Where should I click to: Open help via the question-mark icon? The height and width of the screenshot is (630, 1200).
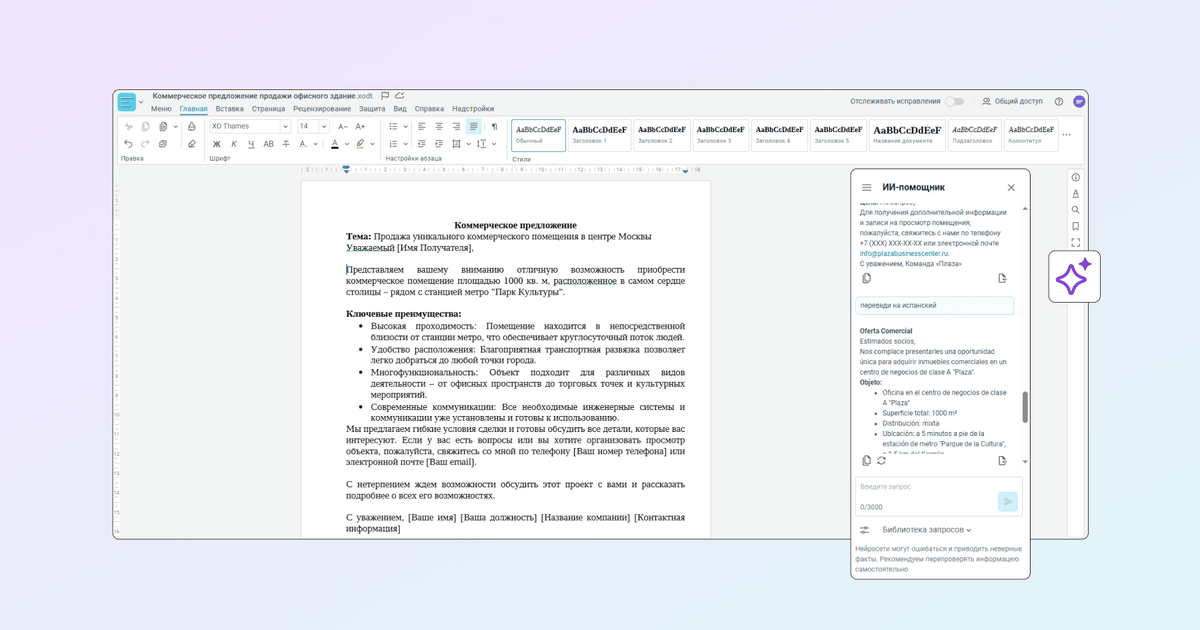(x=1059, y=101)
